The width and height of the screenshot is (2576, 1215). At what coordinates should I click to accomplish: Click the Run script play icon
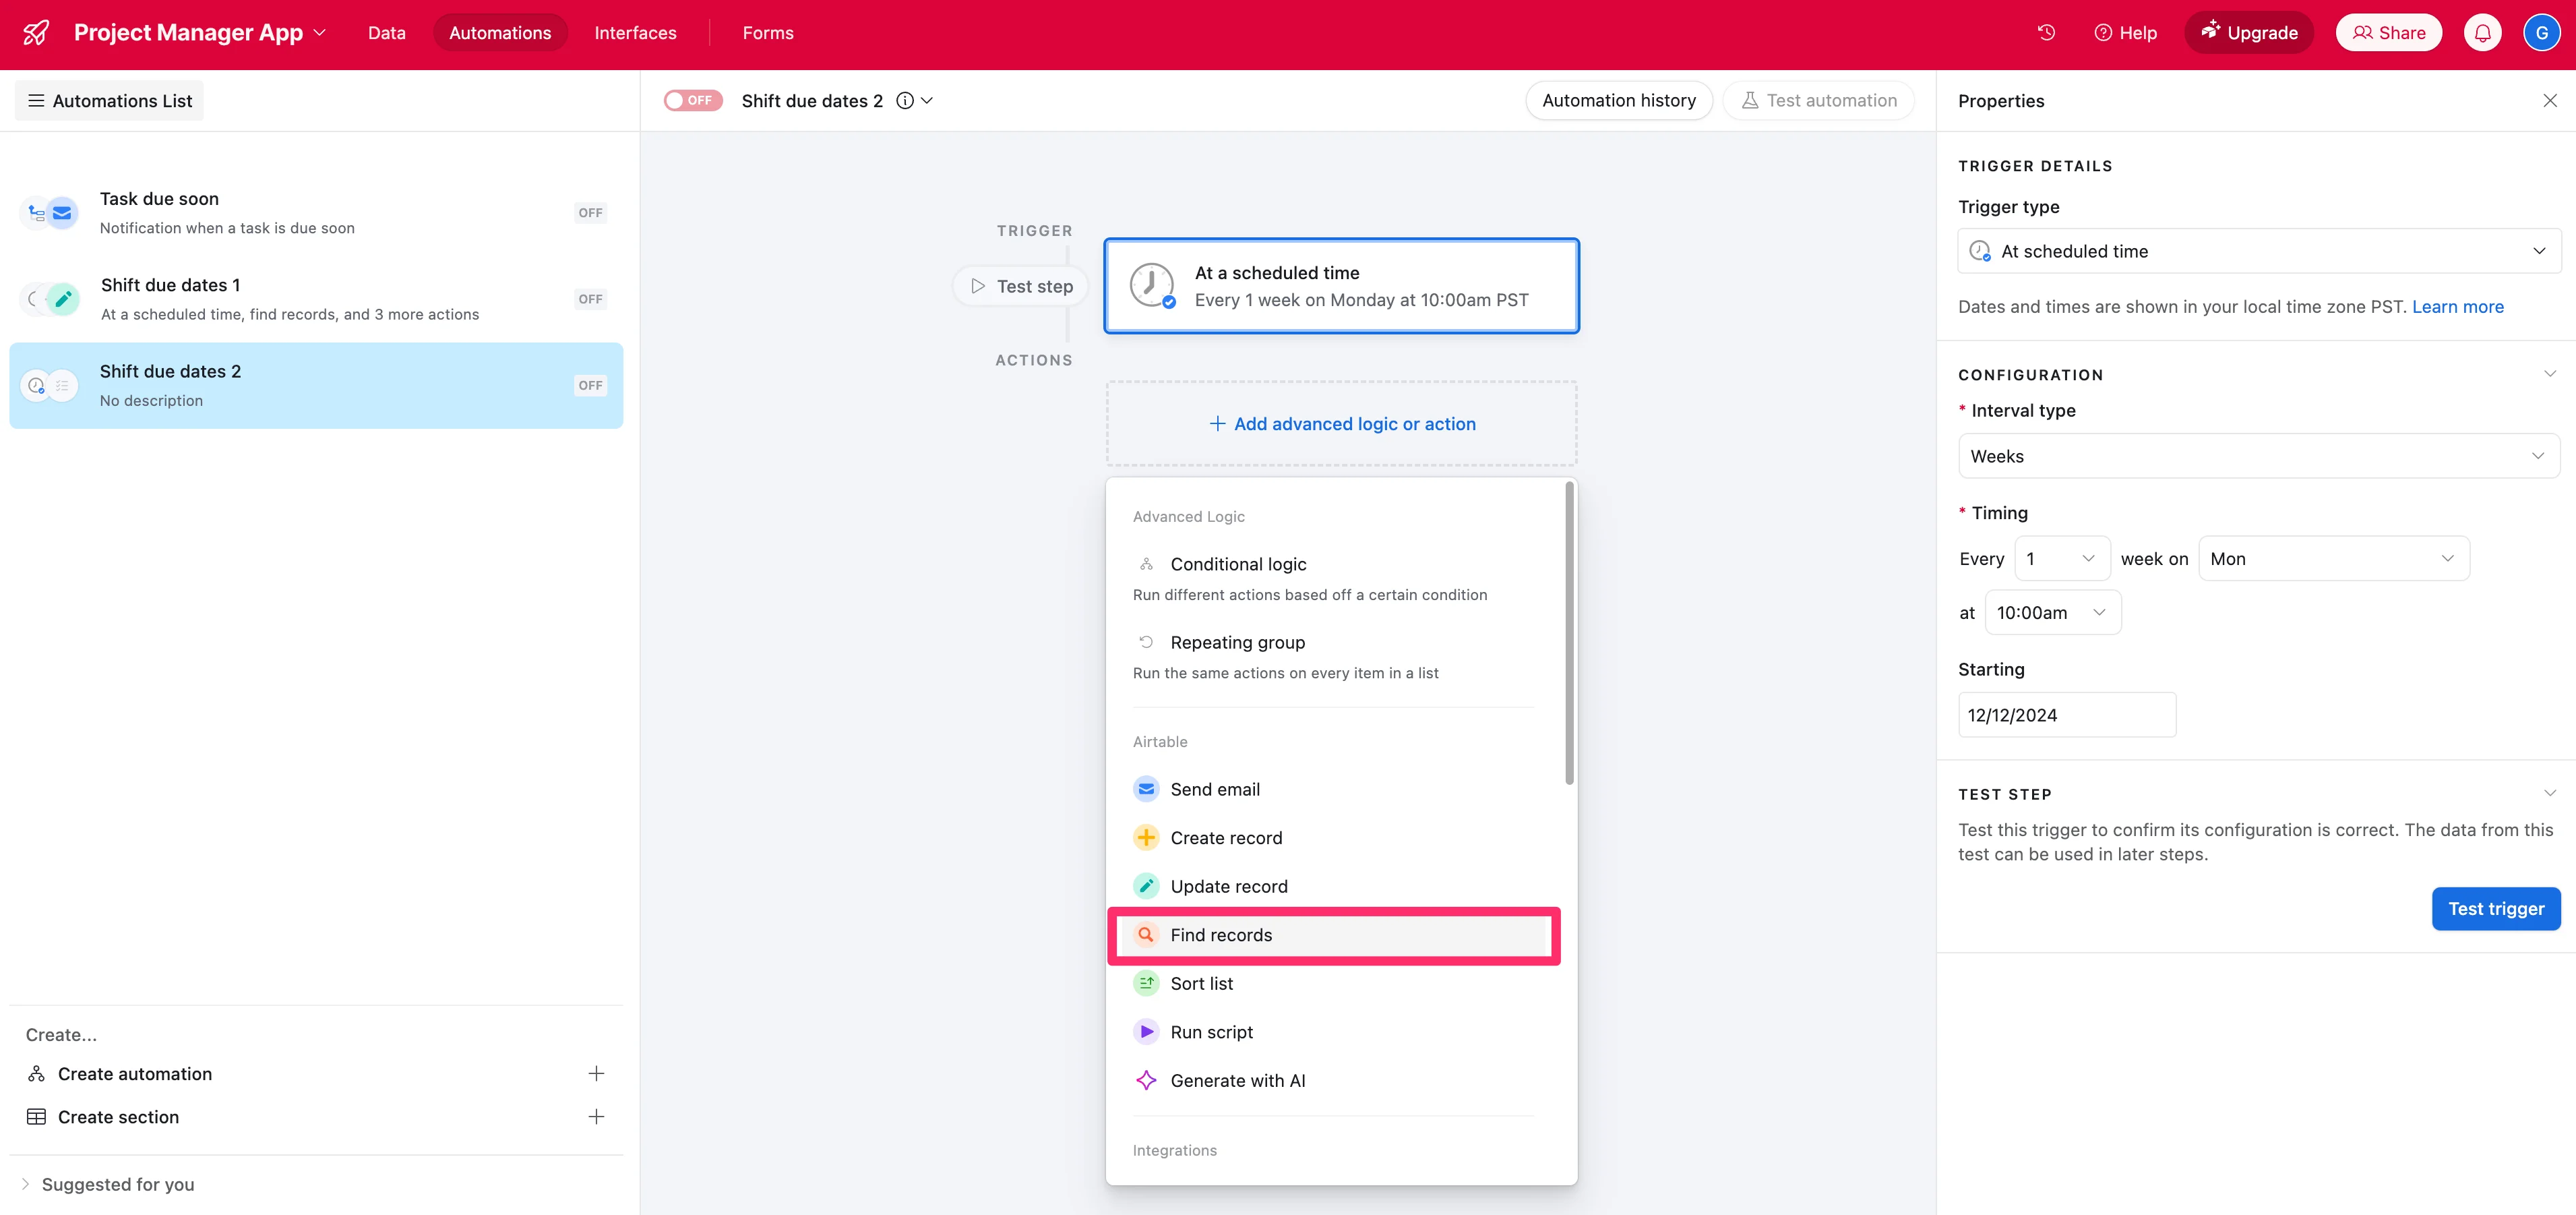1146,1032
